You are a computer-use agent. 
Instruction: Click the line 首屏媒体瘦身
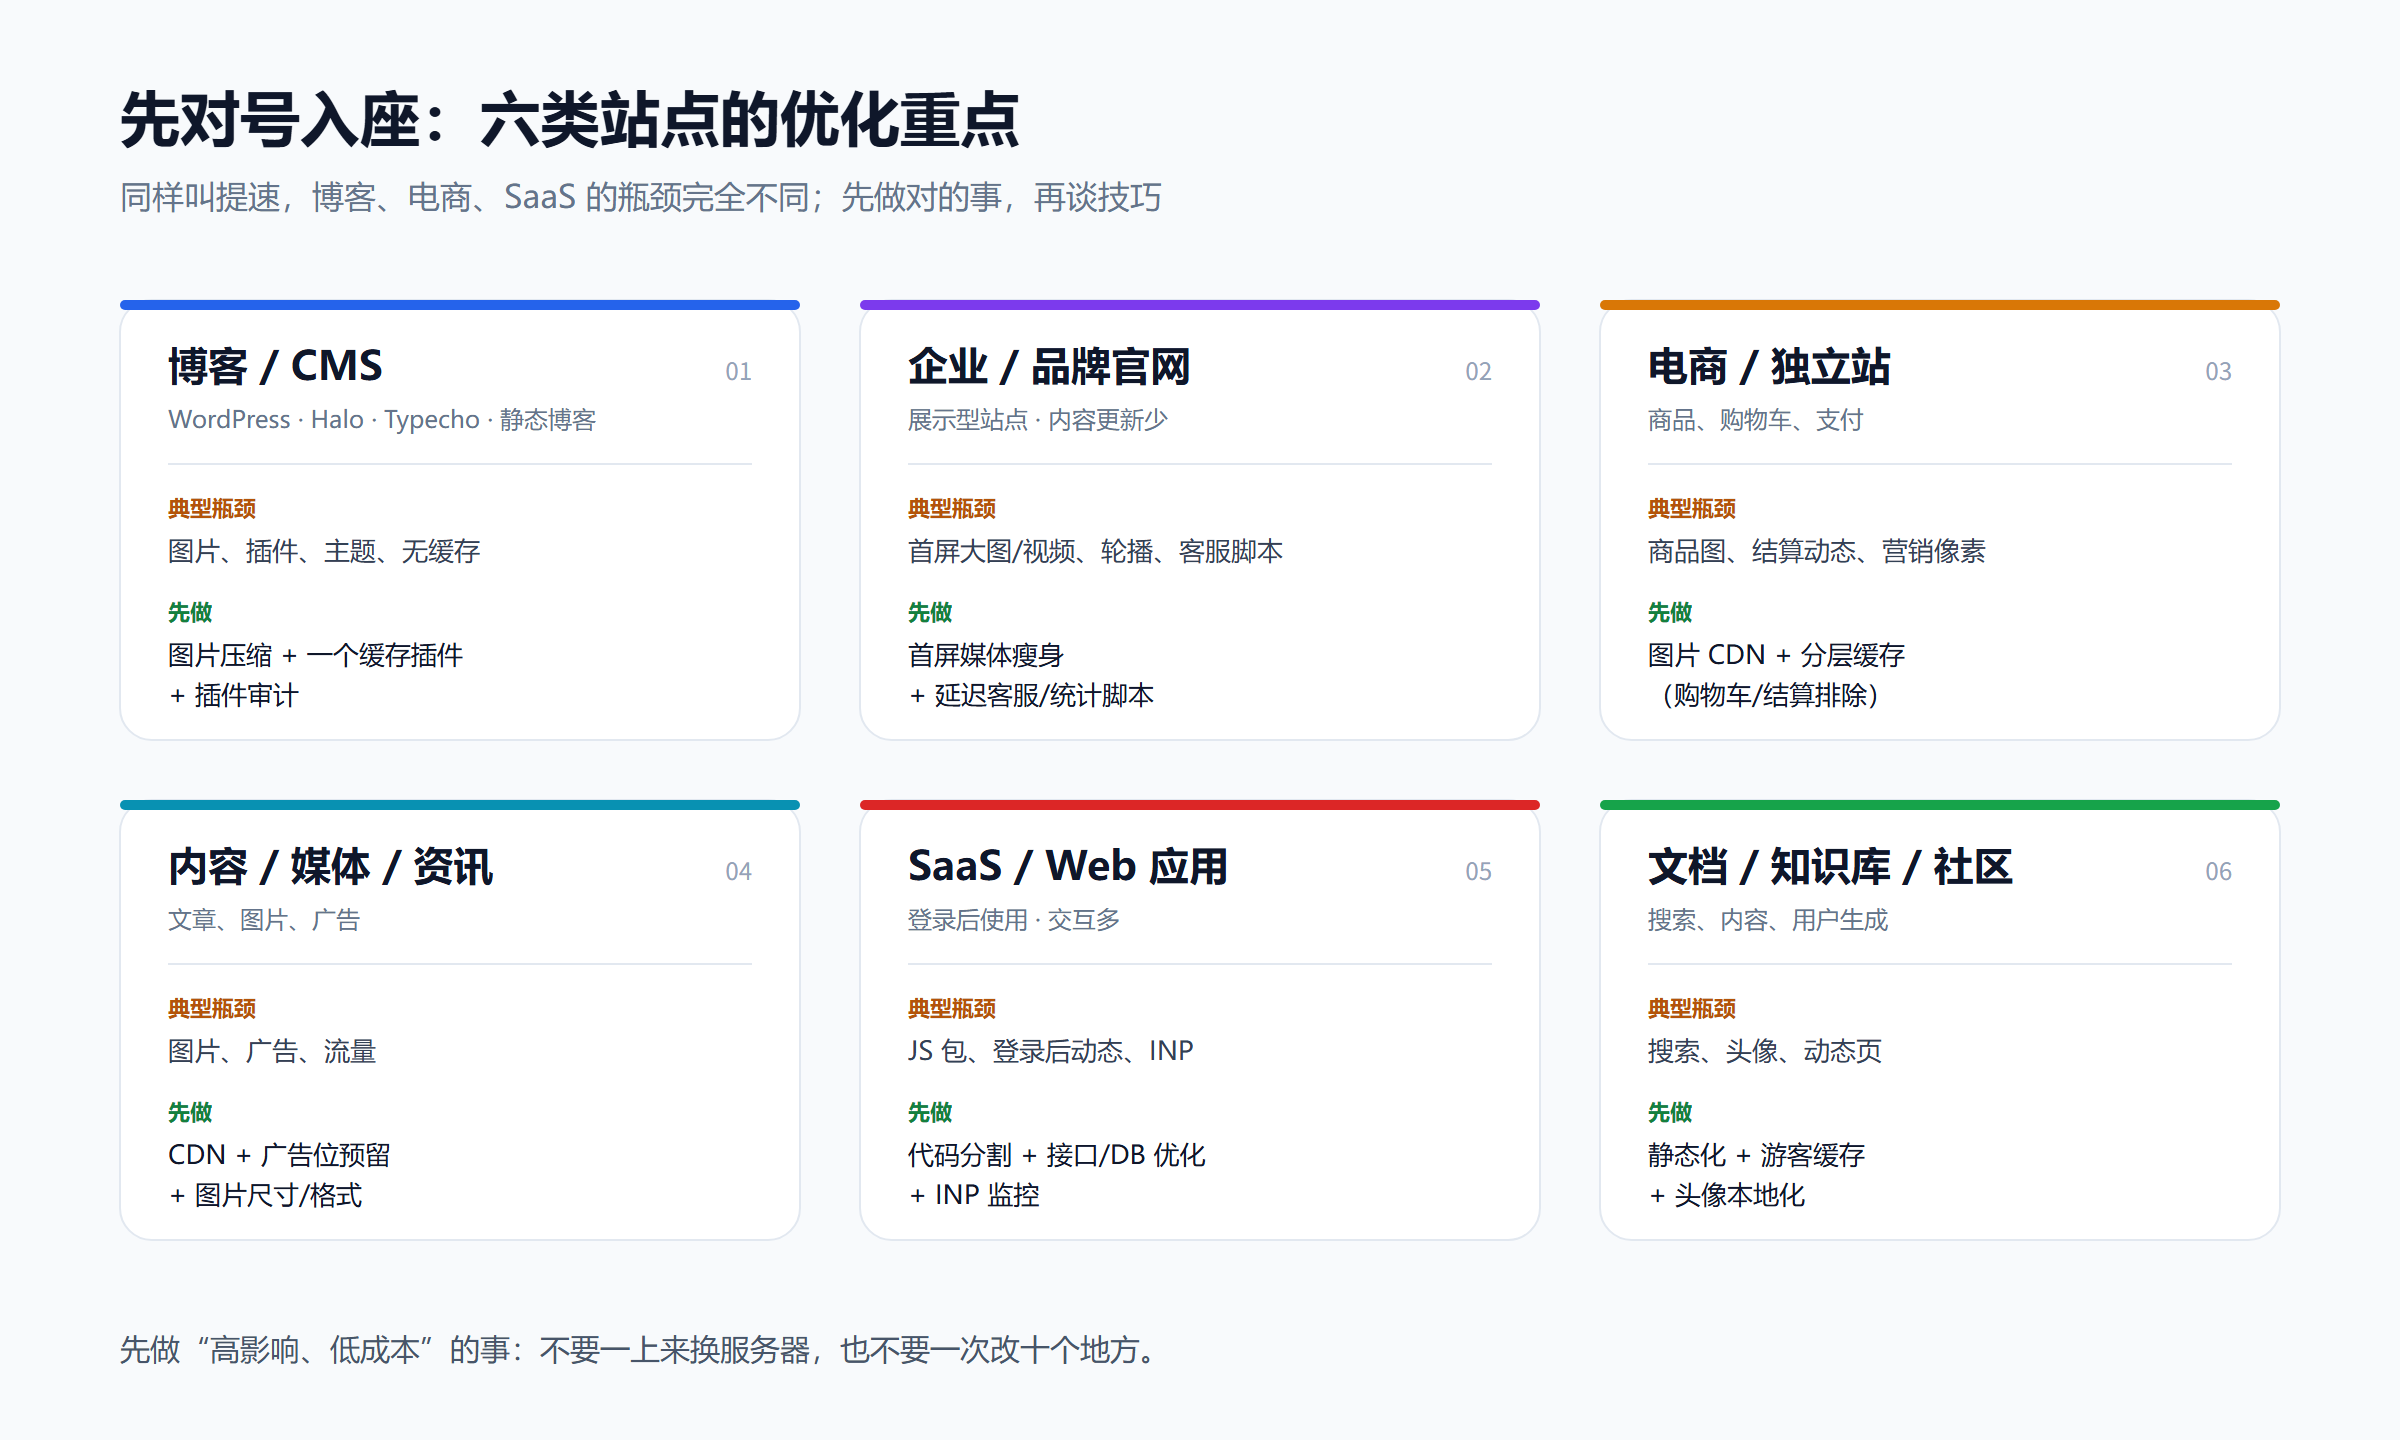coord(985,655)
